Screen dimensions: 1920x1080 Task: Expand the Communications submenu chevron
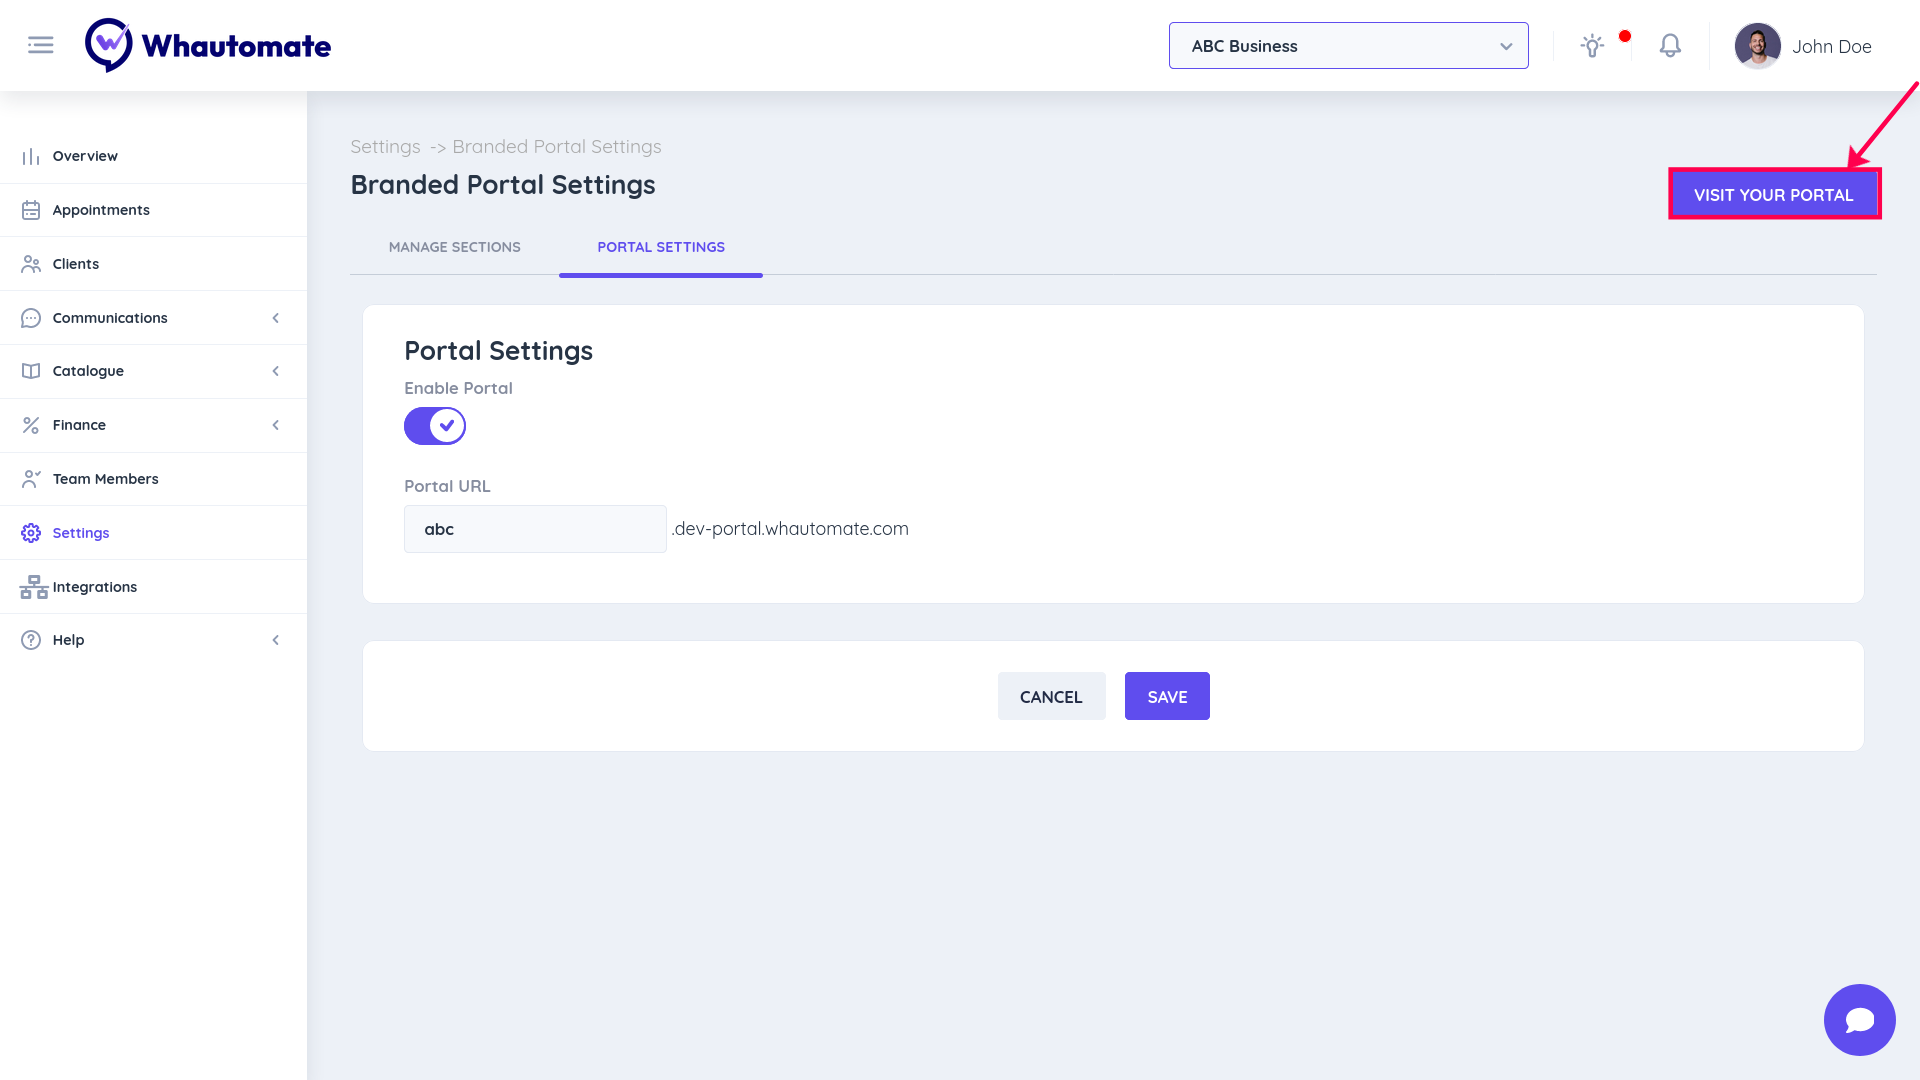(x=276, y=318)
